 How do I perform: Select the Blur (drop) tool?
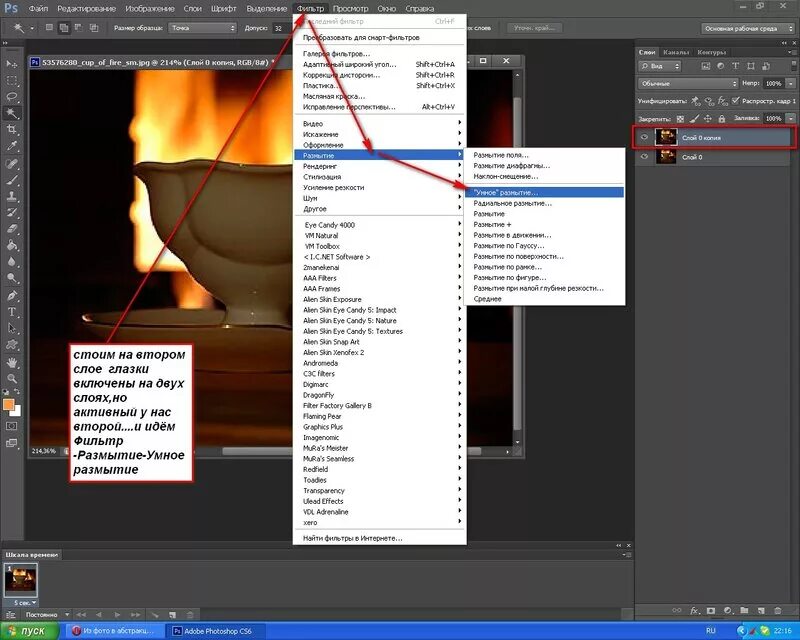tap(12, 262)
